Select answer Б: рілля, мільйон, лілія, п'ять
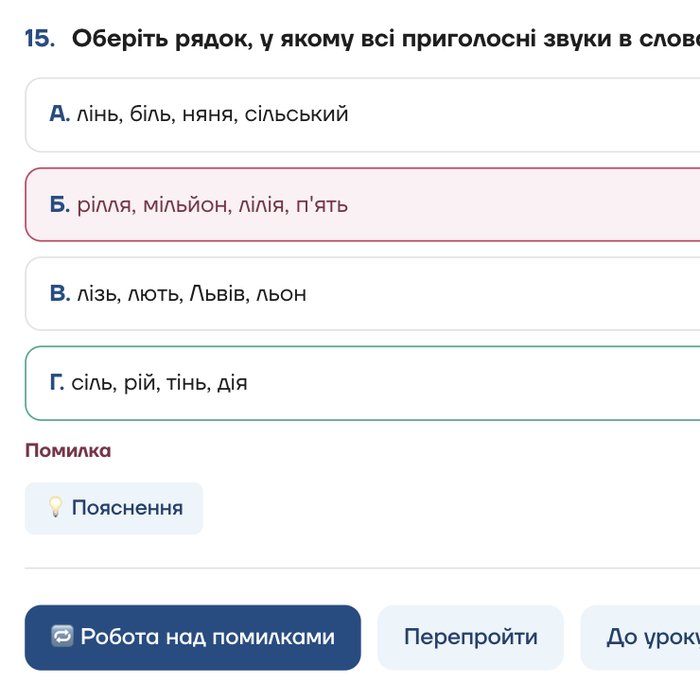 tap(362, 205)
